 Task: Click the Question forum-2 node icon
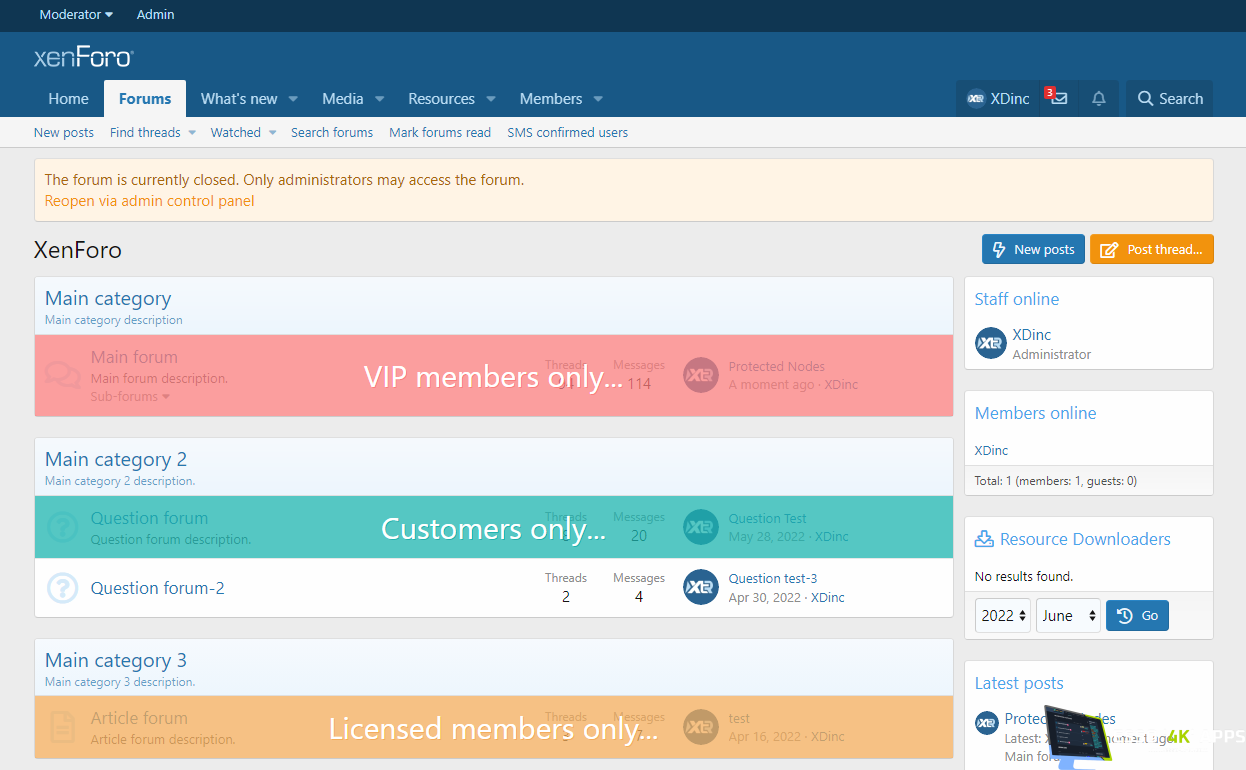(x=62, y=588)
